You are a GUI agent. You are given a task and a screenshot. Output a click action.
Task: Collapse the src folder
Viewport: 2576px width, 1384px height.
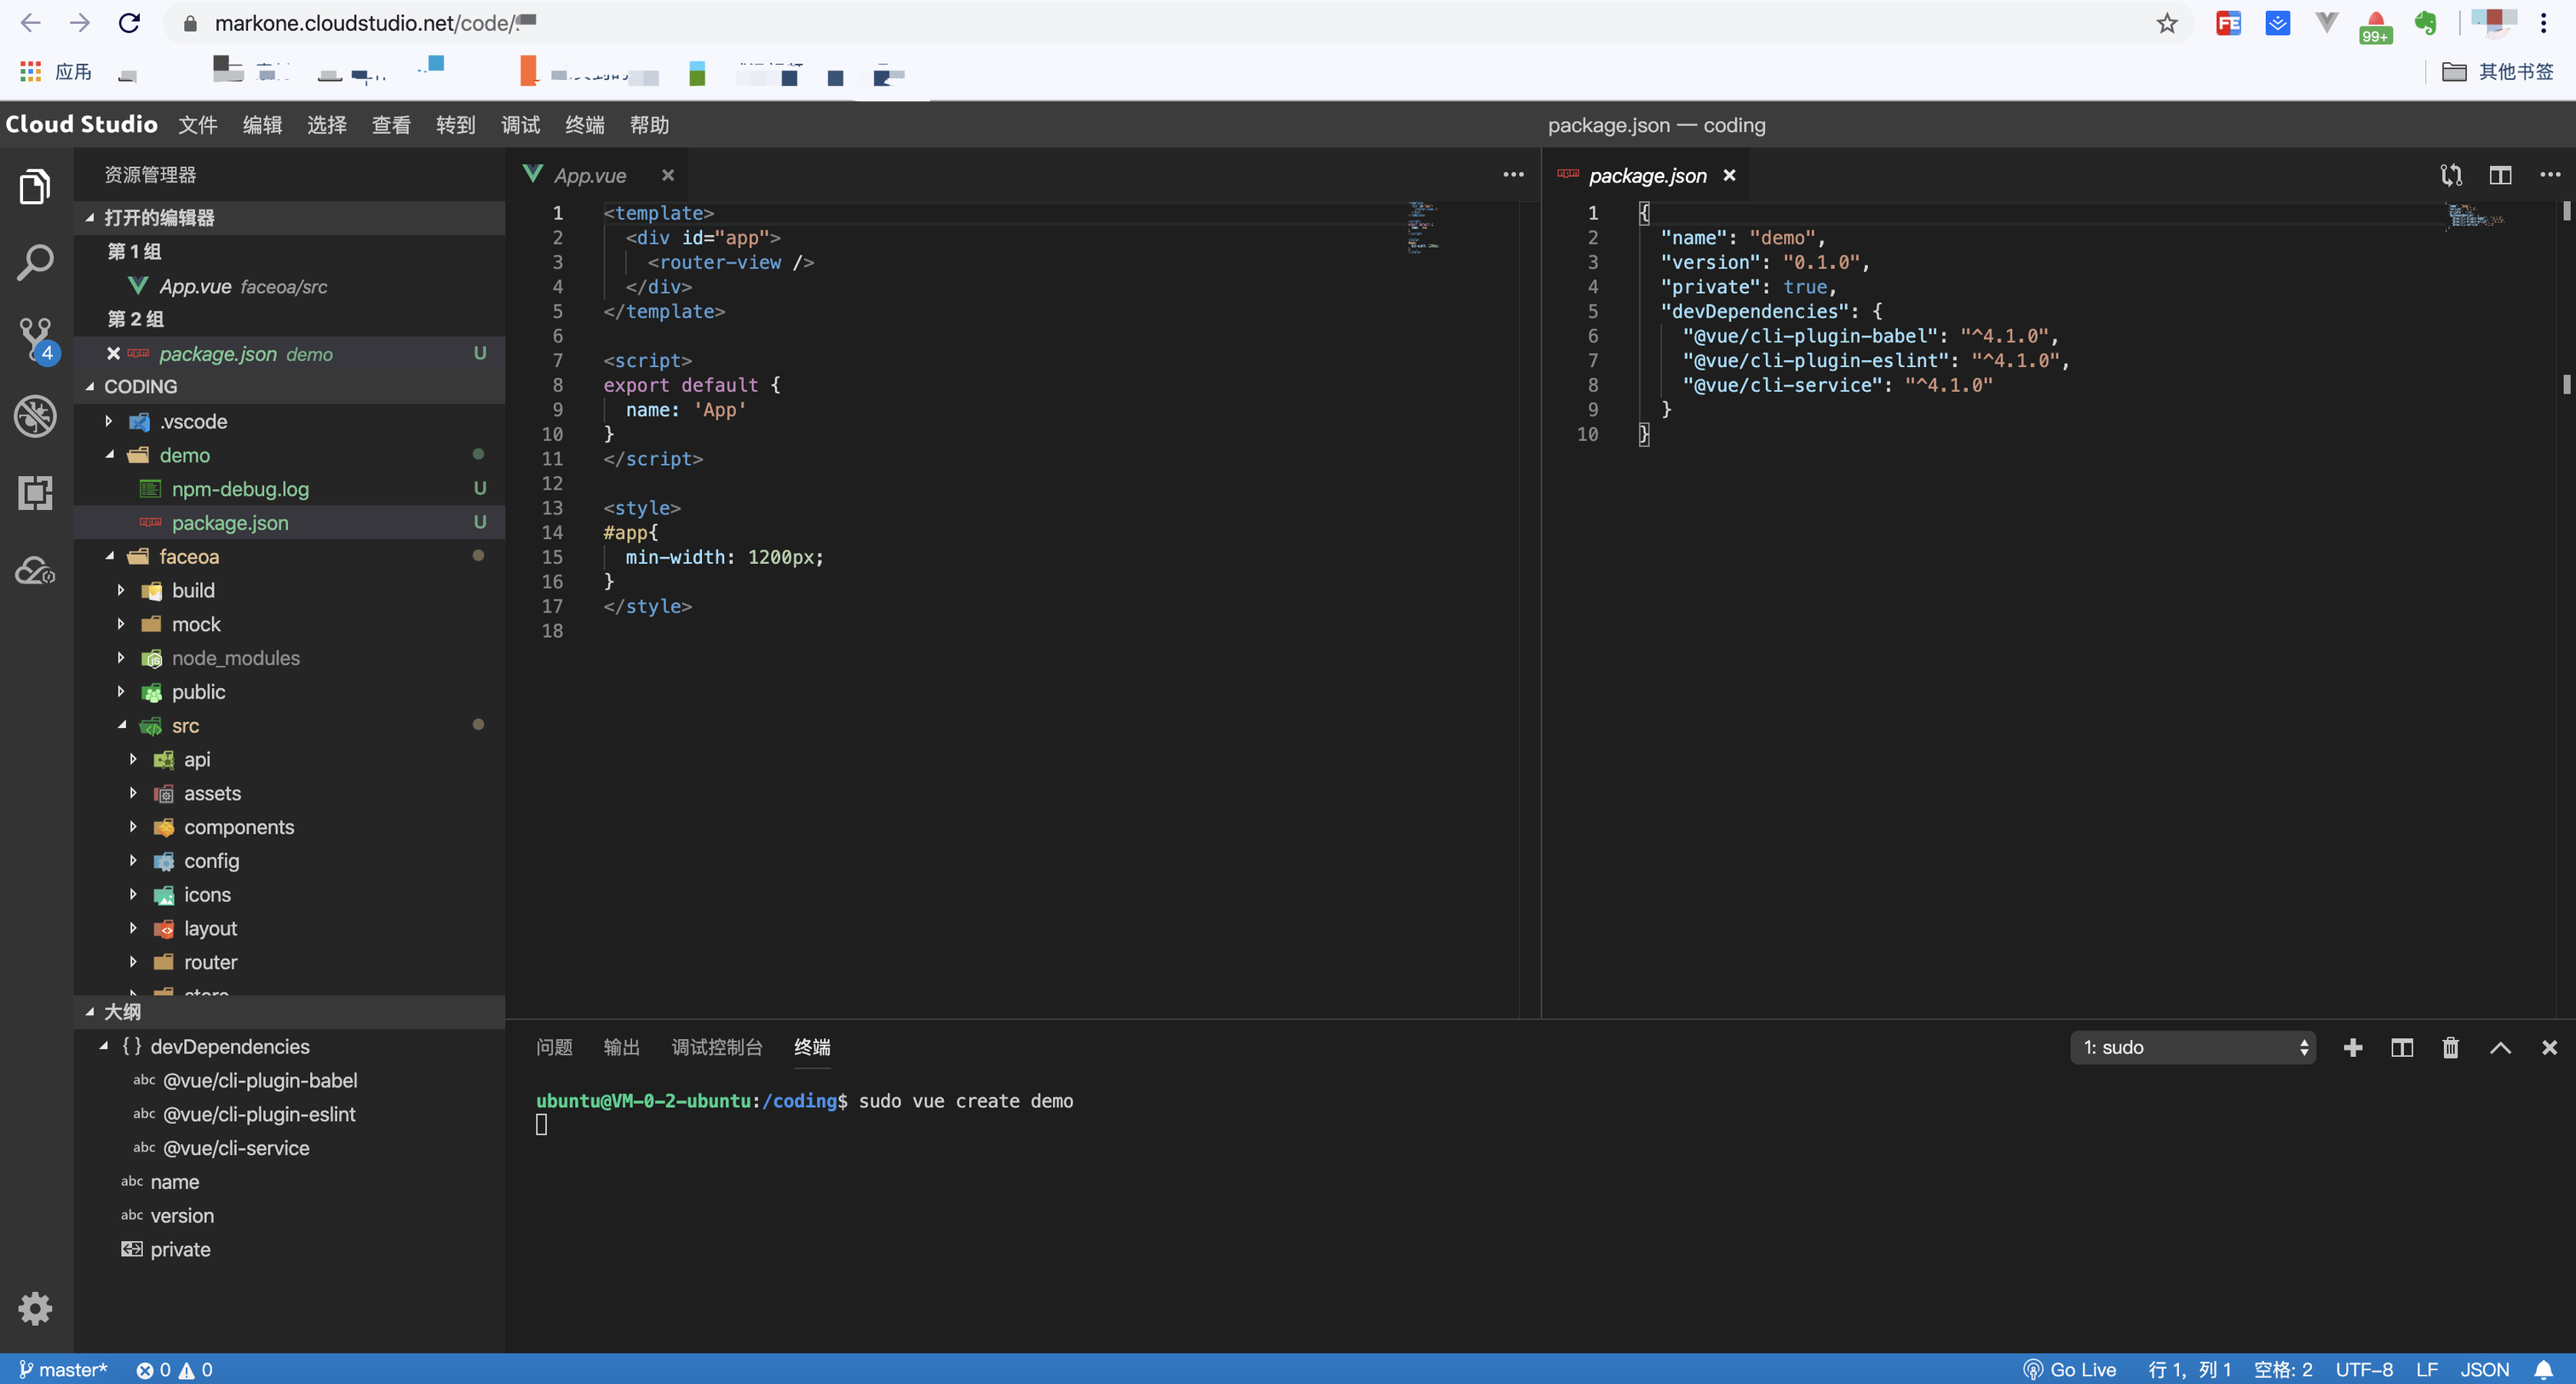[121, 725]
